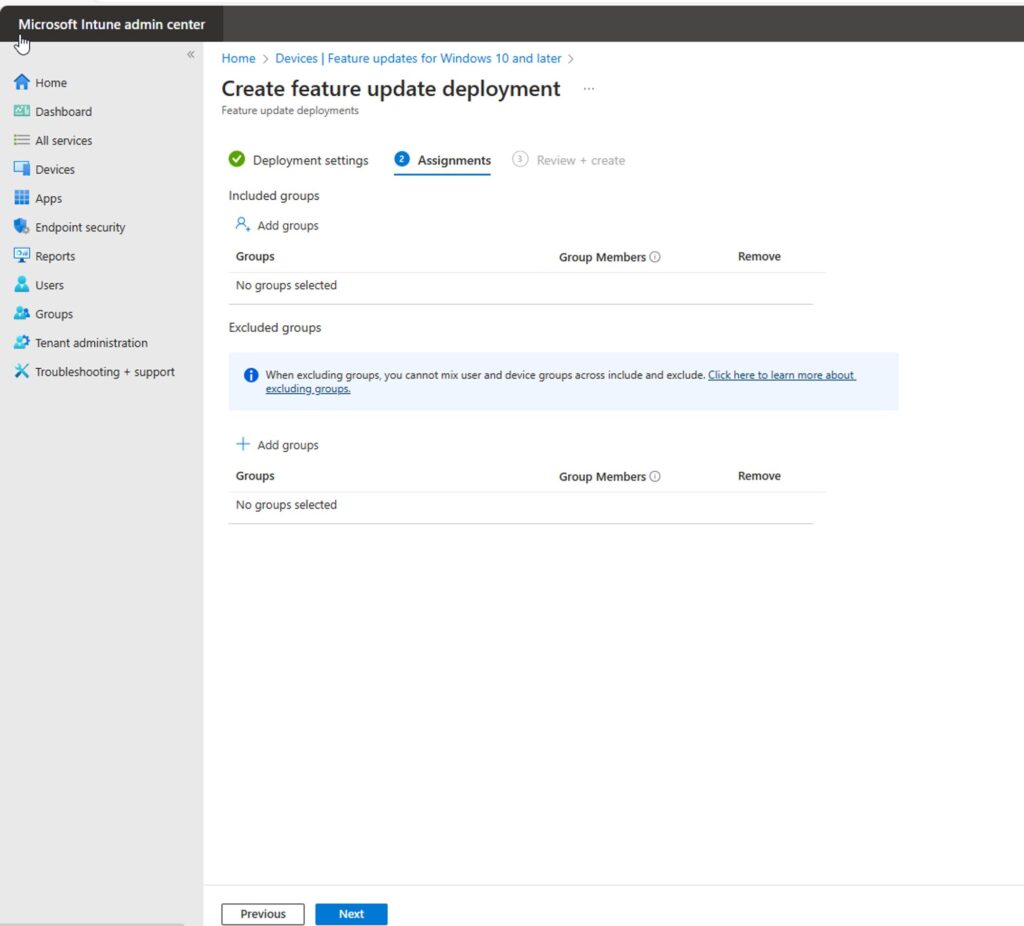The width and height of the screenshot is (1024, 926).
Task: Open Dashboard from the sidebar icon
Action: tap(22, 112)
